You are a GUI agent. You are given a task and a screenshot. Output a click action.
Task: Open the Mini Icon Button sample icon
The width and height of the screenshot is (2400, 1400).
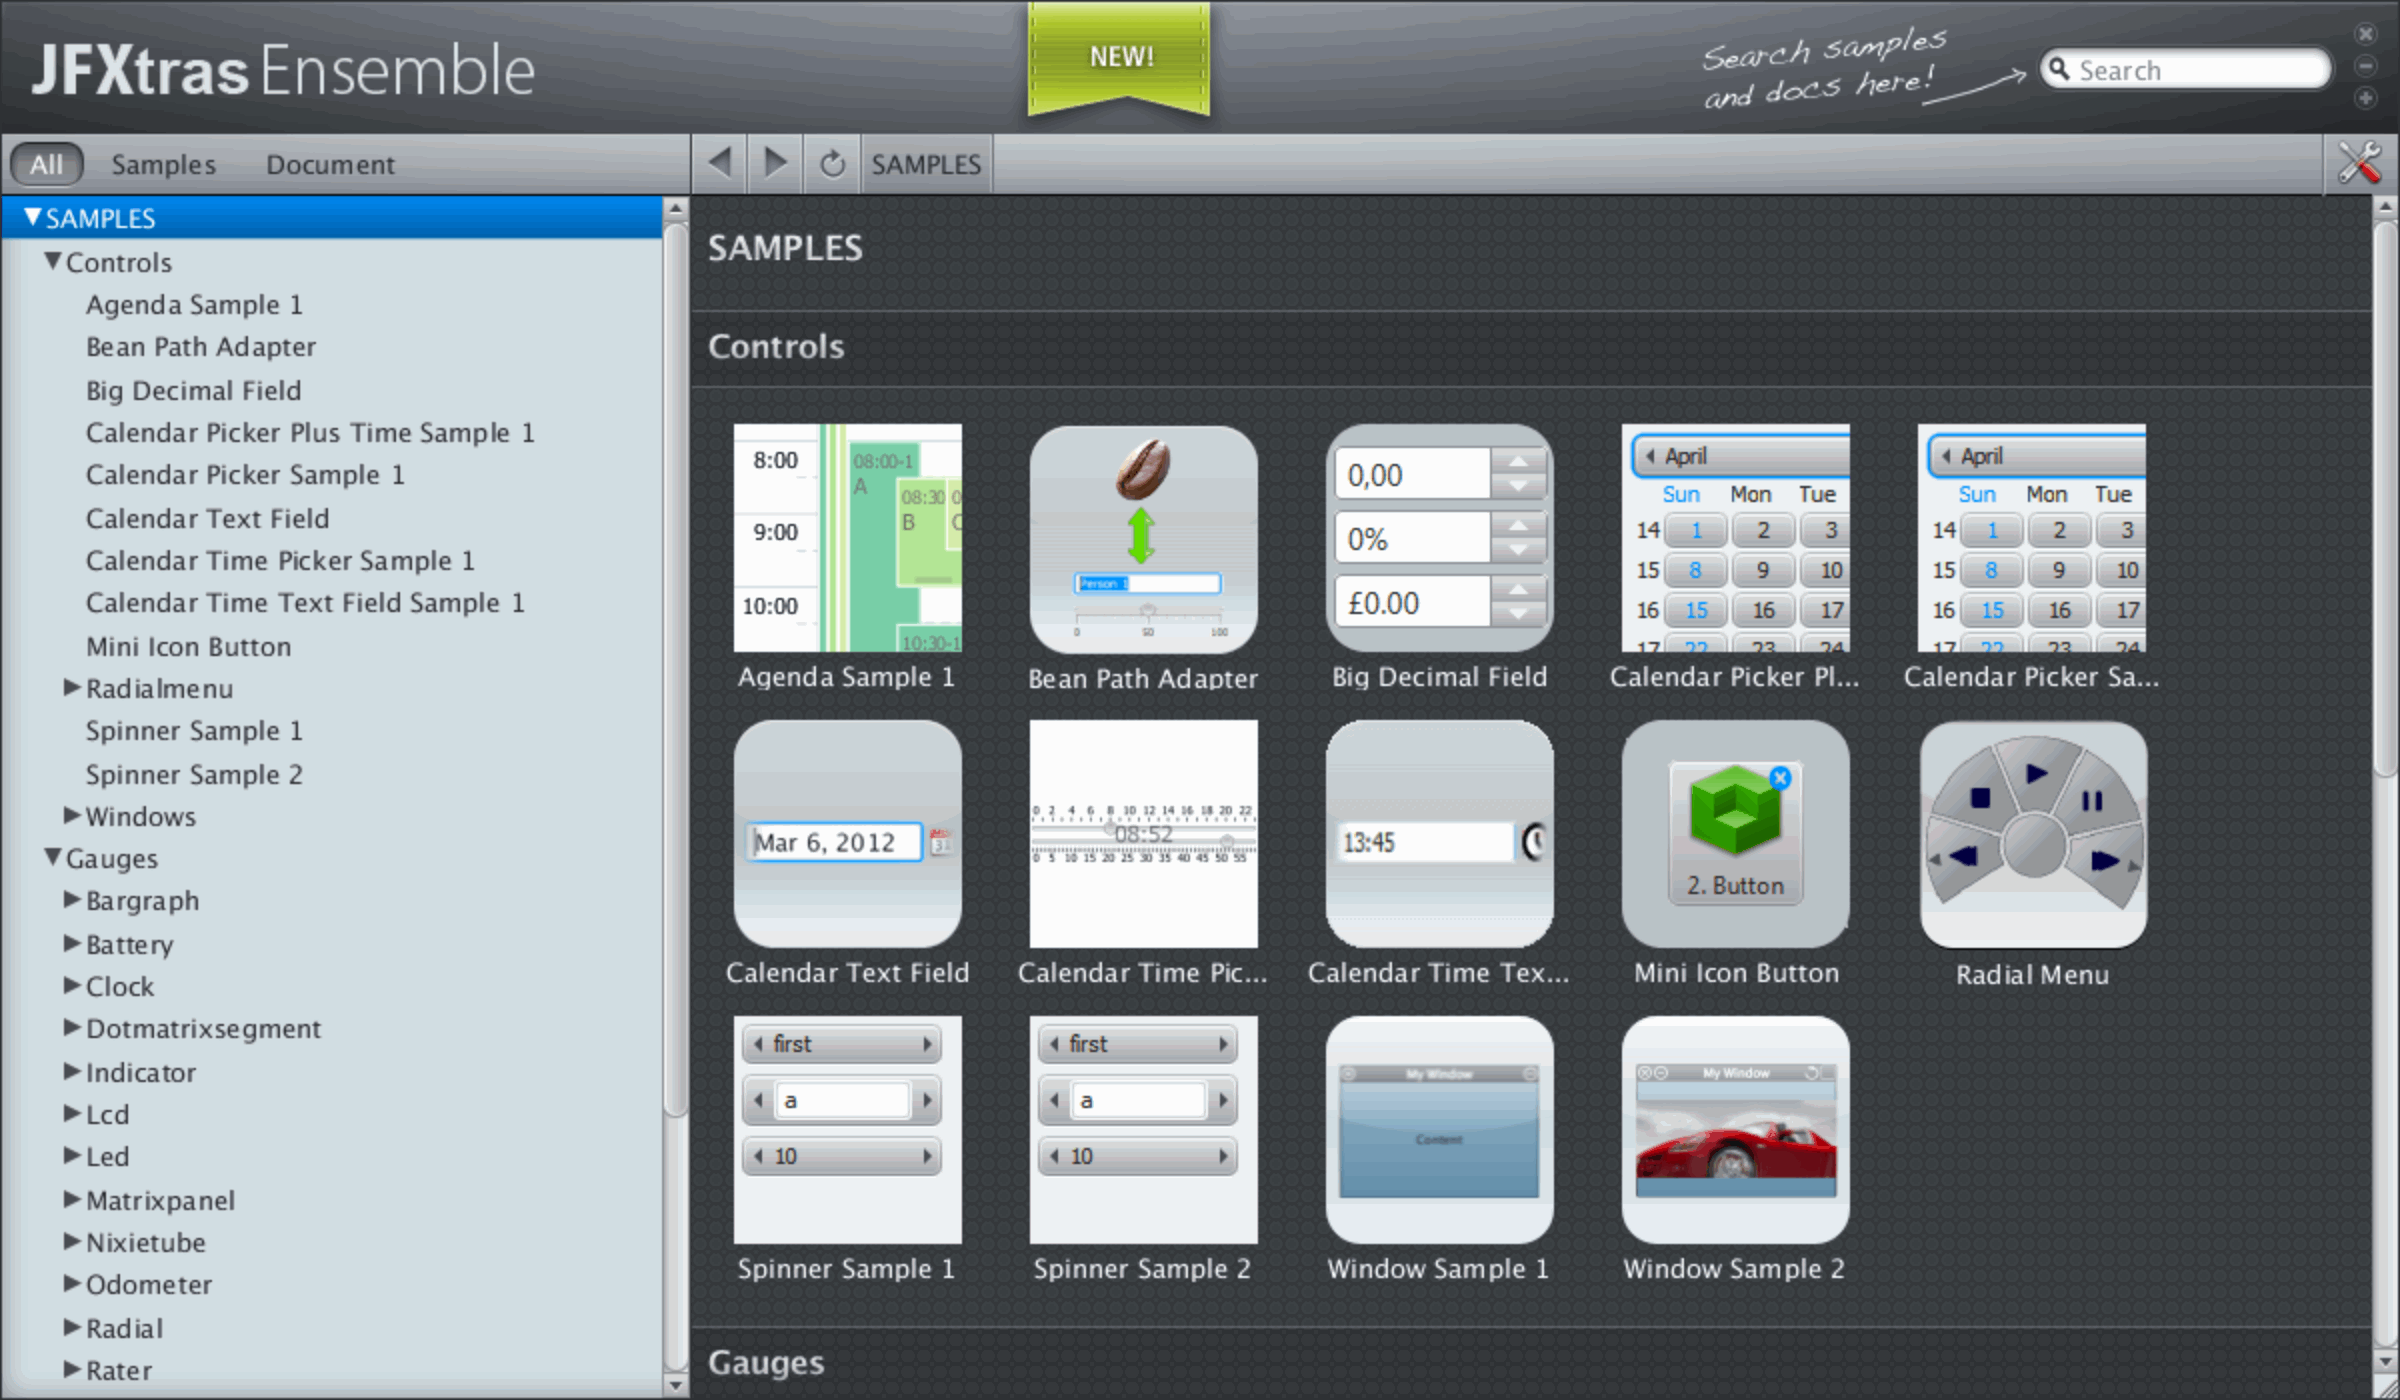tap(1735, 835)
